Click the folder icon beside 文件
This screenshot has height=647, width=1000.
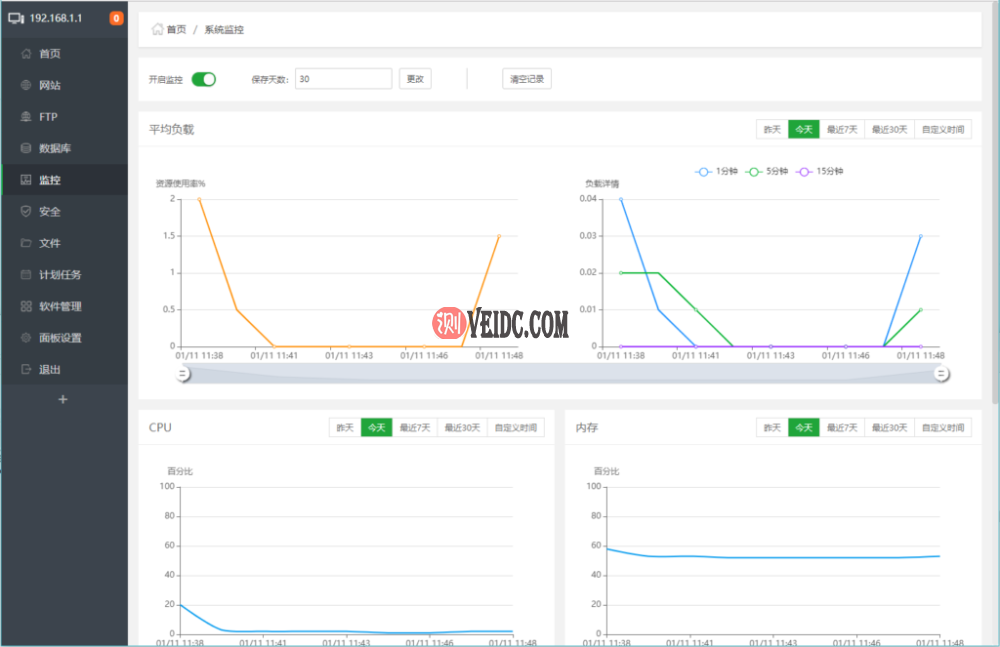click(x=26, y=243)
